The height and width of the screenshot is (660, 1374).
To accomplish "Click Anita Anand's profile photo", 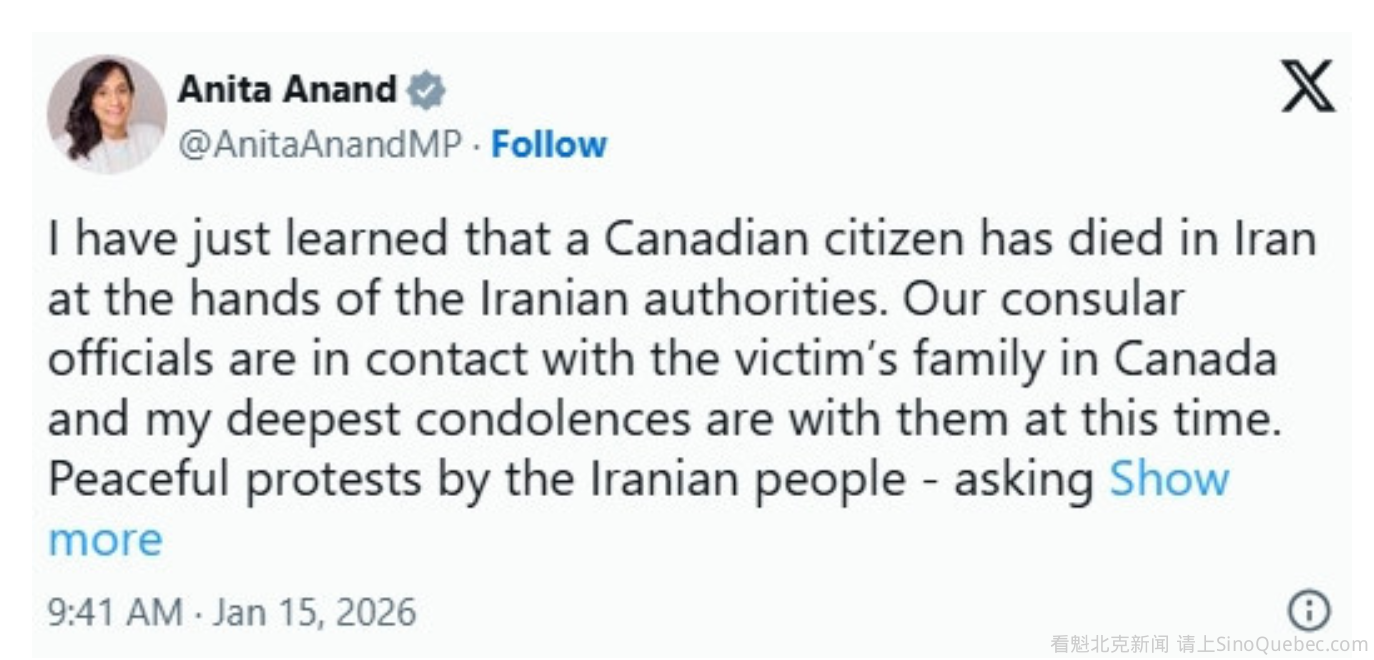I will (106, 114).
